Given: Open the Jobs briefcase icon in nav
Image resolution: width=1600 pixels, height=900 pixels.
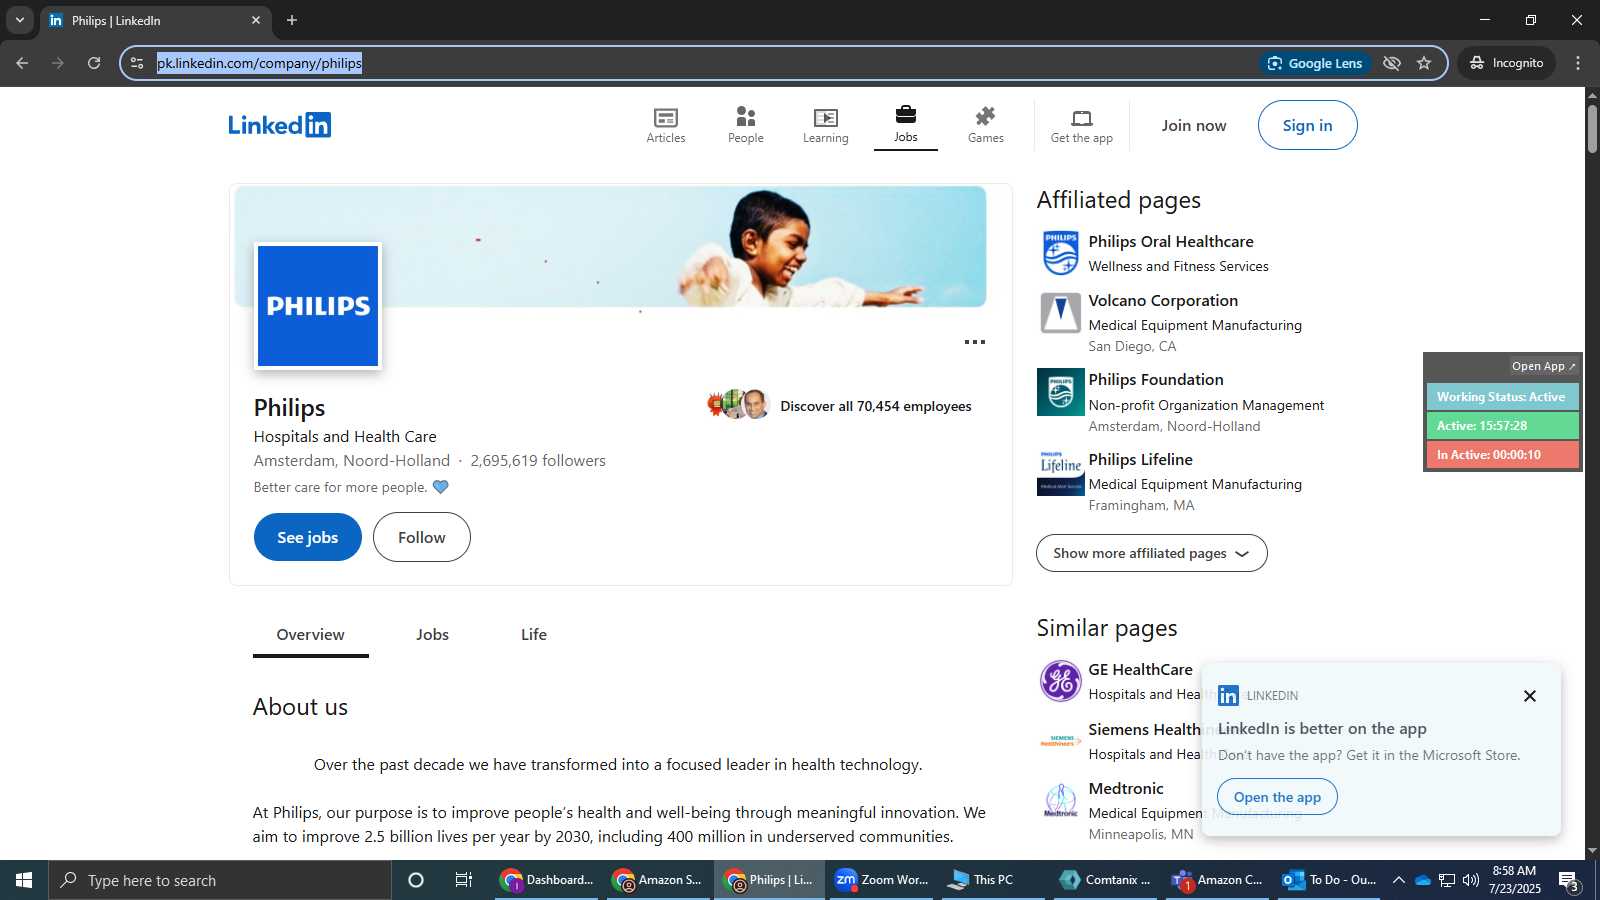Looking at the screenshot, I should pyautogui.click(x=905, y=114).
